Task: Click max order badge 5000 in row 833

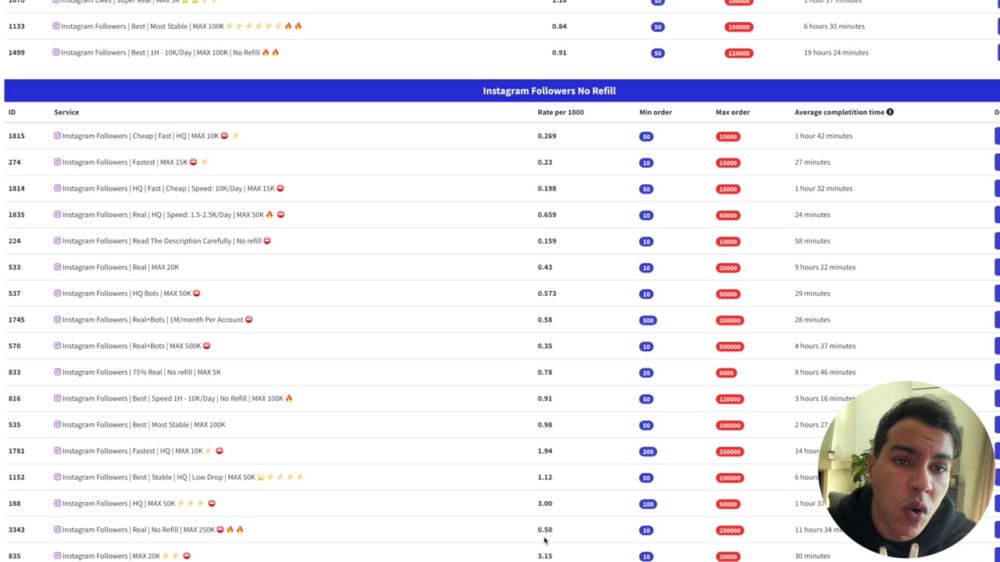Action: click(726, 373)
